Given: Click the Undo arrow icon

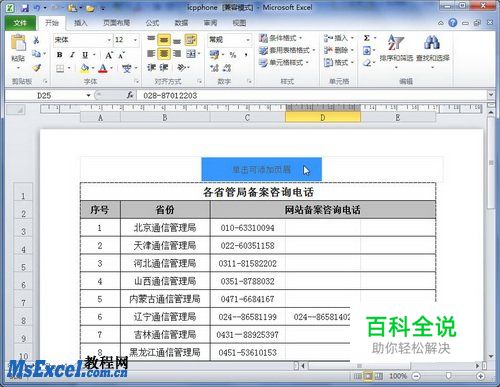Looking at the screenshot, I should pyautogui.click(x=37, y=8).
